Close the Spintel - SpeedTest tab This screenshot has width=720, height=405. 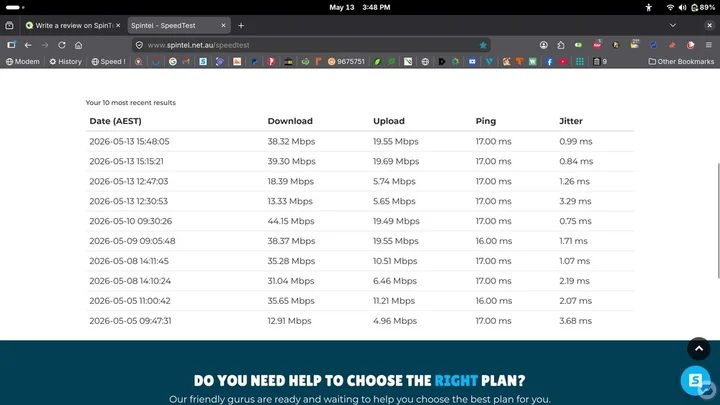224,26
